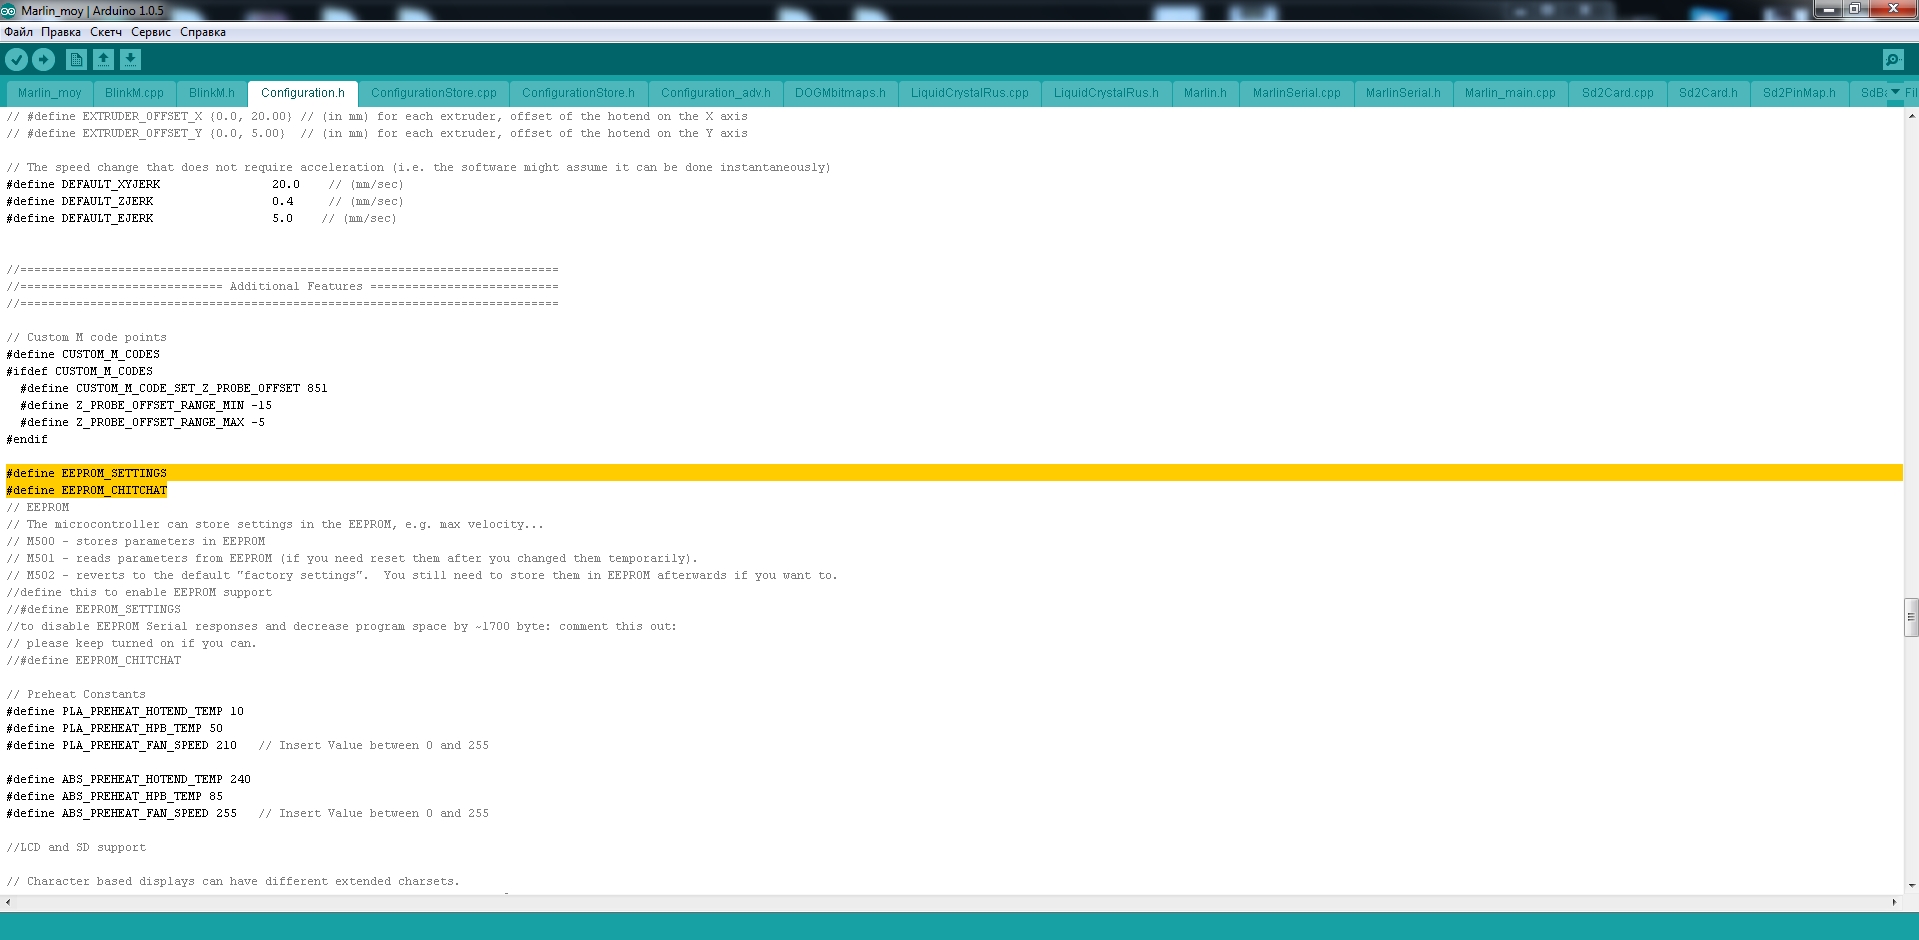Switch to the LiquidCrystalRus.cpp tab
This screenshot has width=1919, height=940.
pyautogui.click(x=970, y=93)
